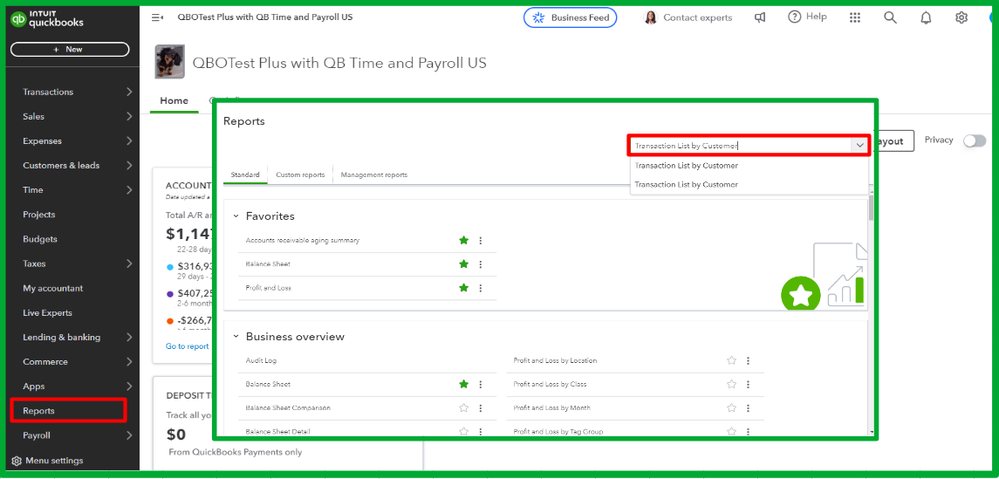Open more options for Business overview Balance Sheet
Screen dimensions: 999x479
[480, 384]
